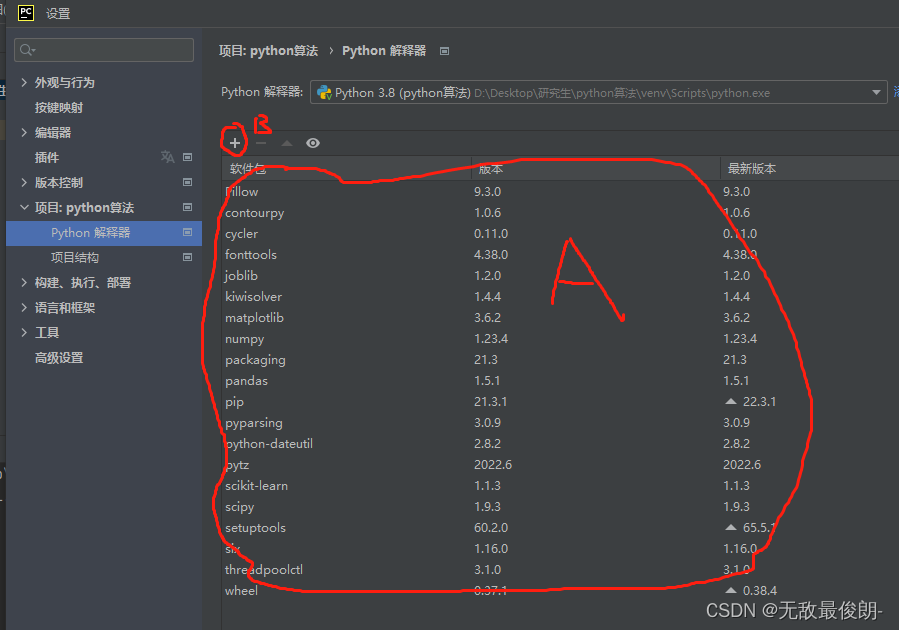
Task: Click the icon beside Python 解释器 breadcrumb
Action: (442, 50)
